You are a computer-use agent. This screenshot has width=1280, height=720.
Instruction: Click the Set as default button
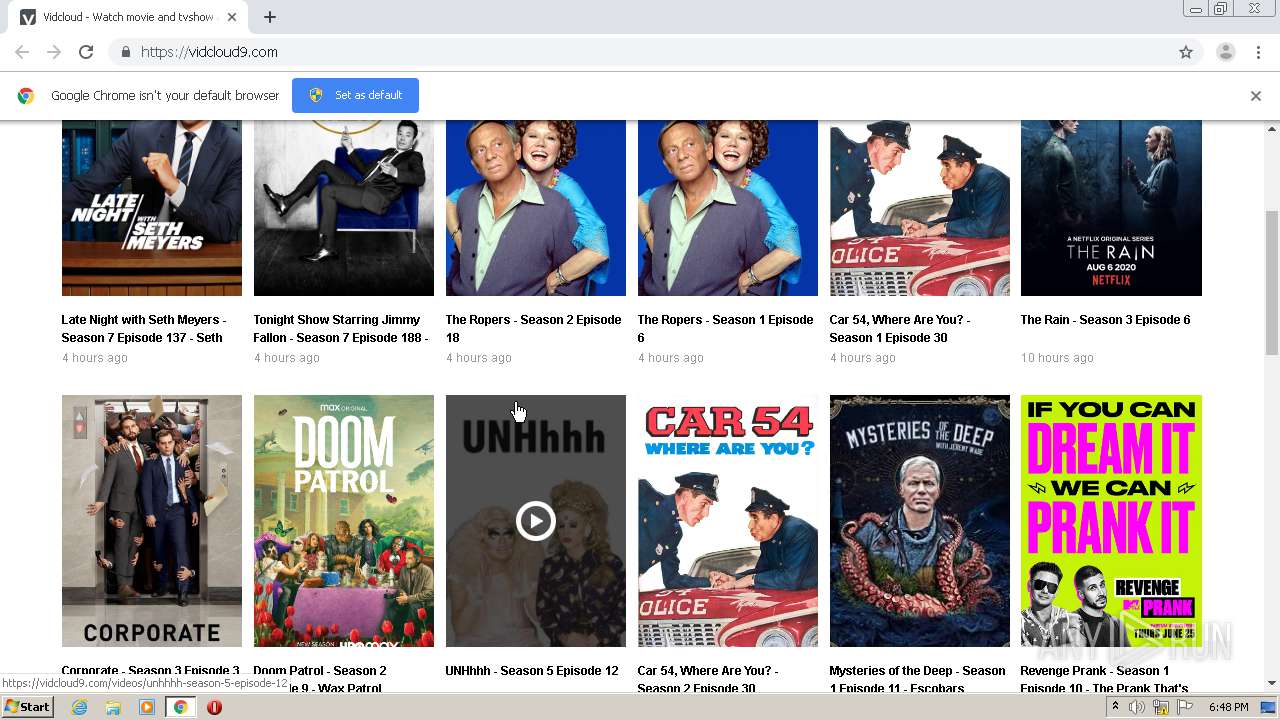(355, 95)
